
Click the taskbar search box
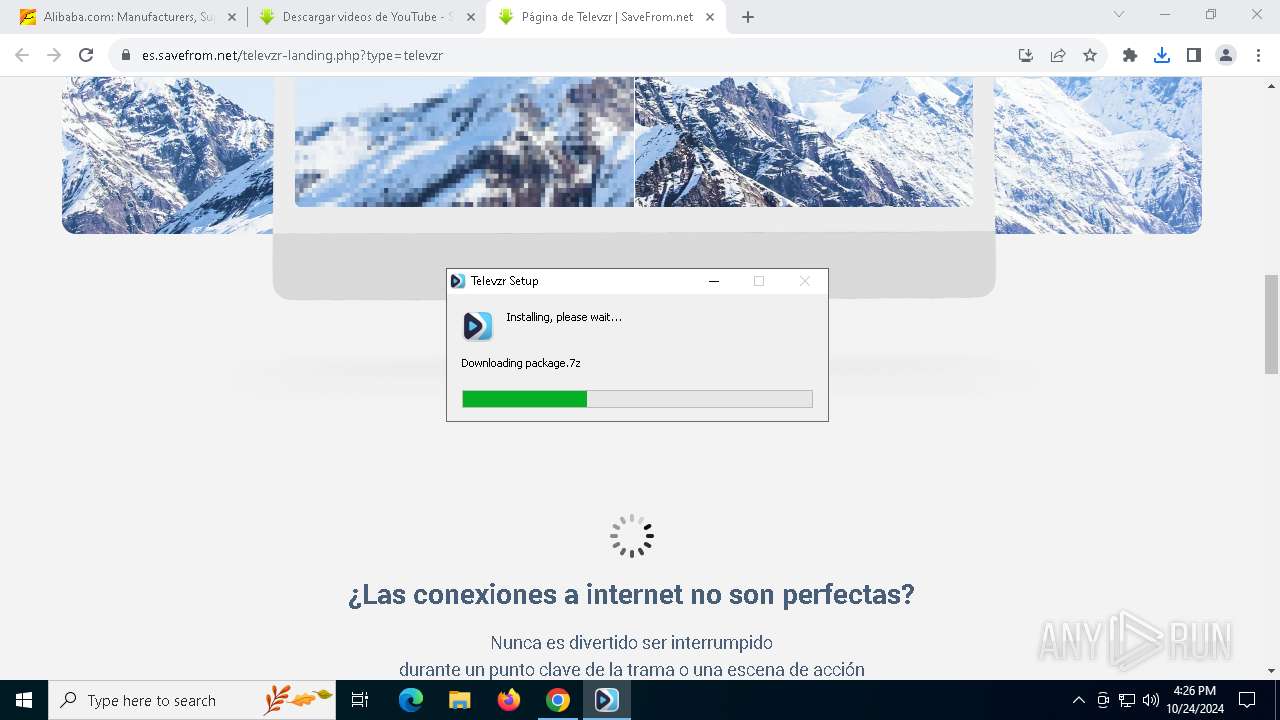click(x=192, y=700)
